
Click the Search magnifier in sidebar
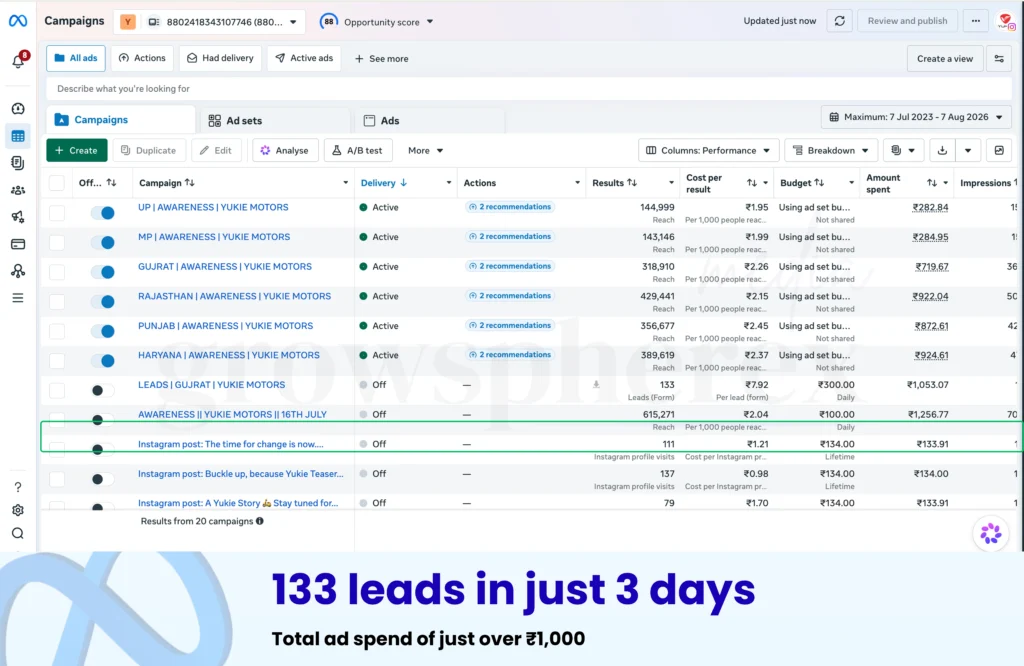tap(18, 533)
